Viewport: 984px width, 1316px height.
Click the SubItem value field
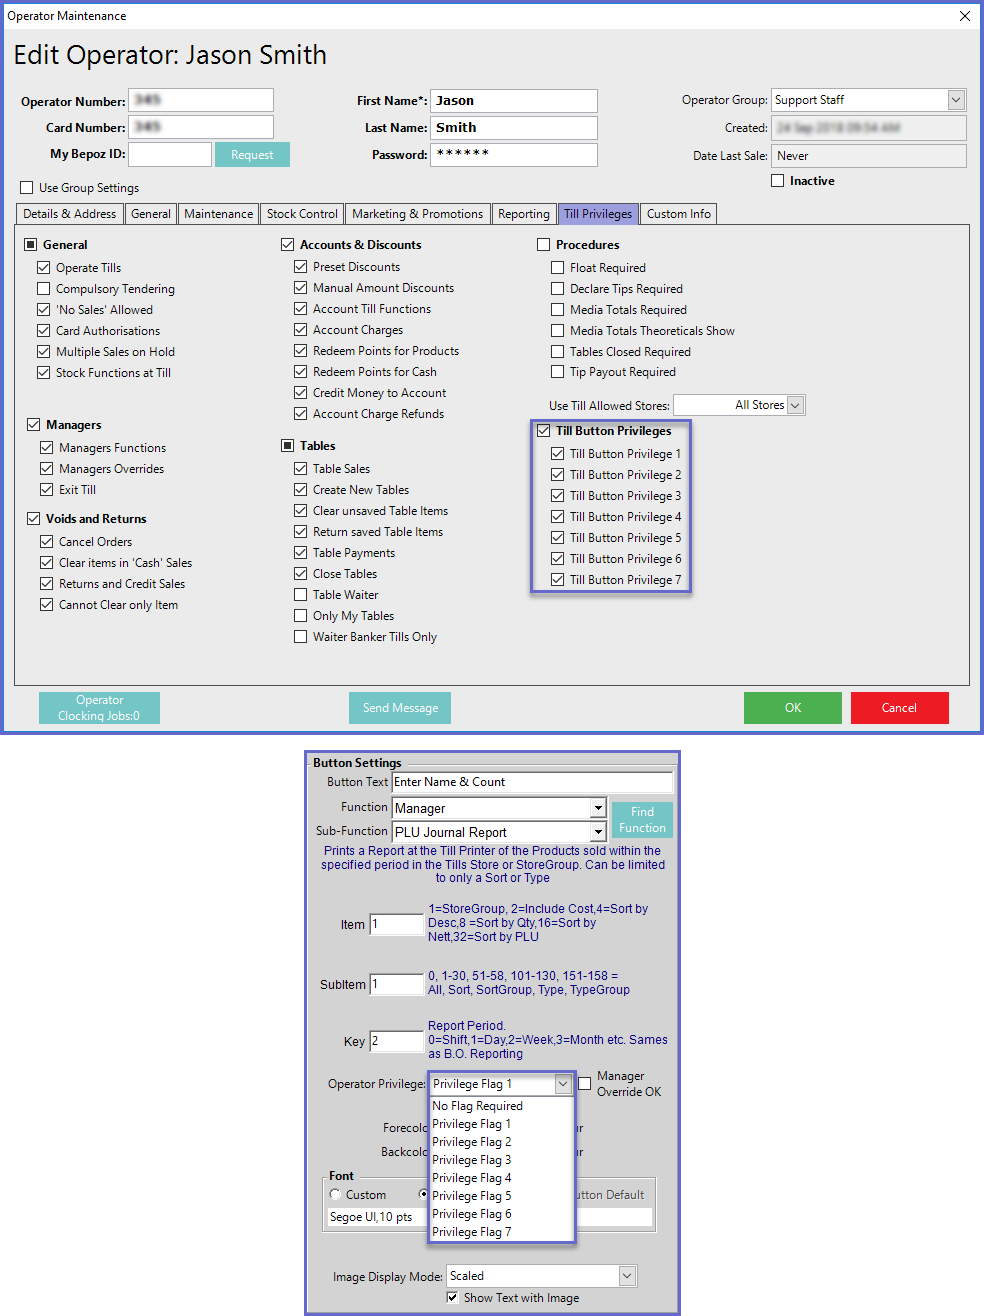point(397,985)
